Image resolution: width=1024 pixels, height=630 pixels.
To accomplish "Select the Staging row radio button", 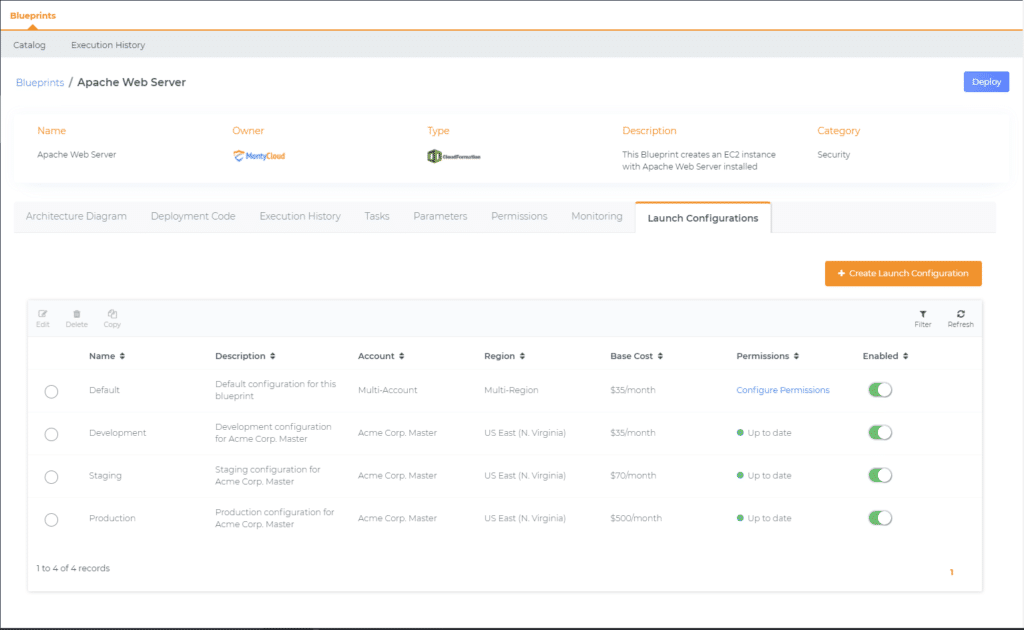I will point(51,477).
